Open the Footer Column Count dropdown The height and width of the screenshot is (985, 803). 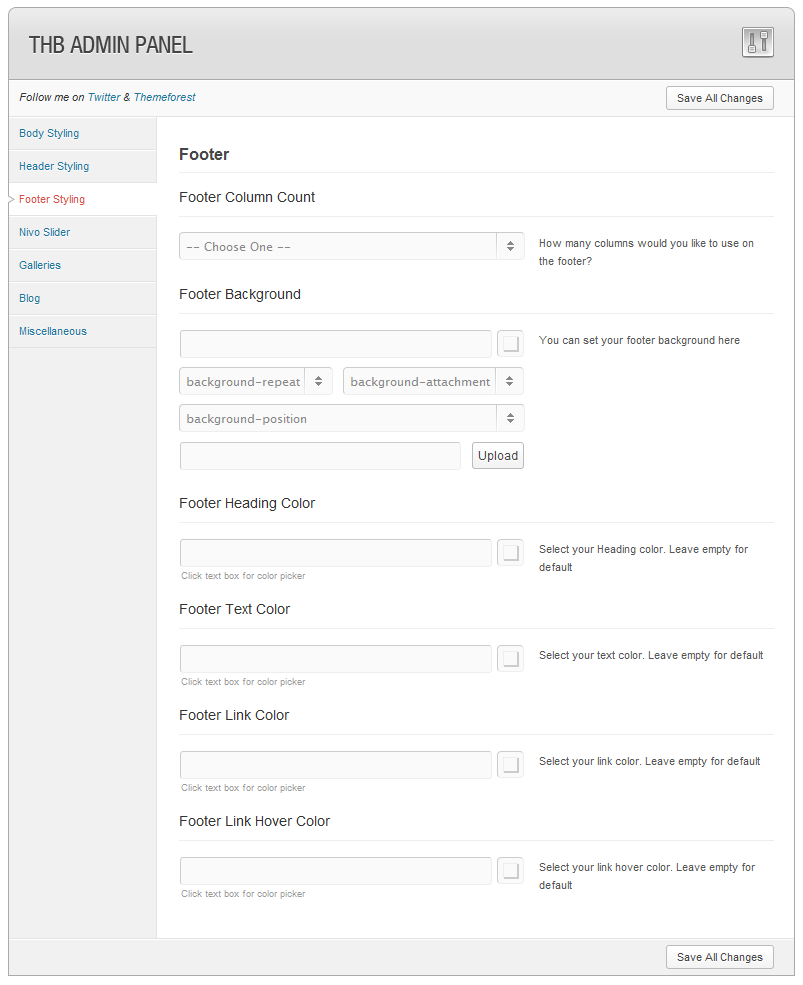pos(351,246)
